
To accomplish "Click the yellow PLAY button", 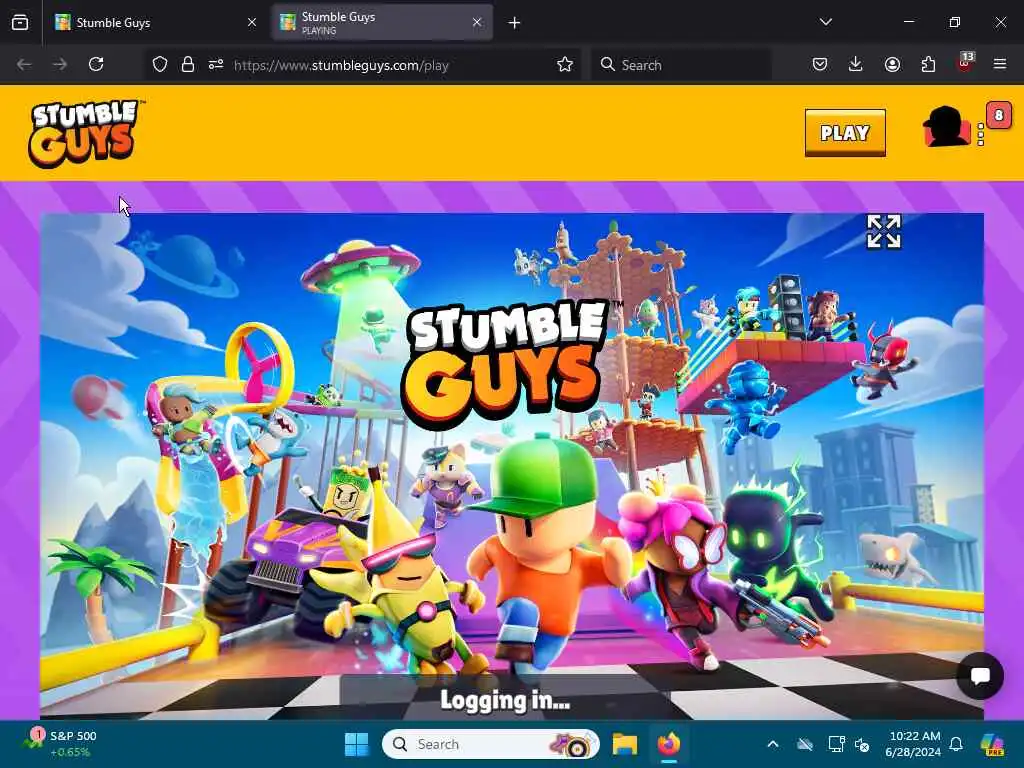I will pos(845,133).
